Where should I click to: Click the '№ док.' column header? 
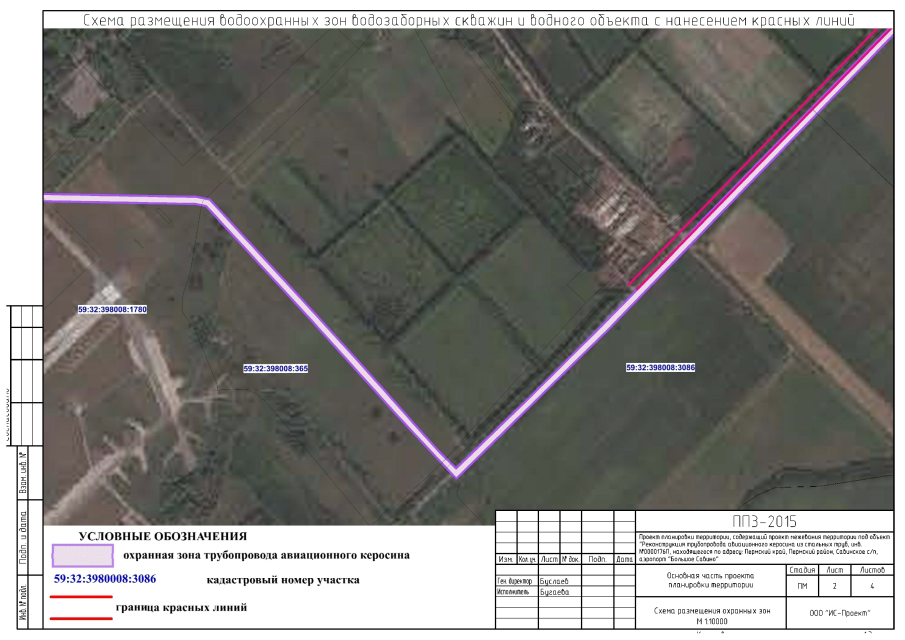tap(570, 559)
